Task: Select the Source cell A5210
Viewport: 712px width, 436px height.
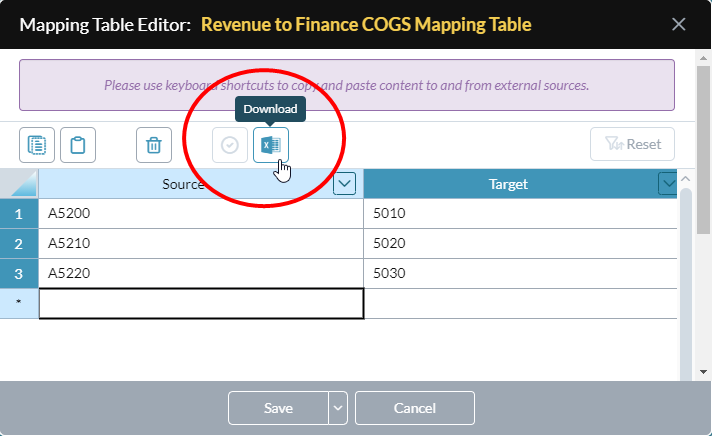Action: pos(201,243)
